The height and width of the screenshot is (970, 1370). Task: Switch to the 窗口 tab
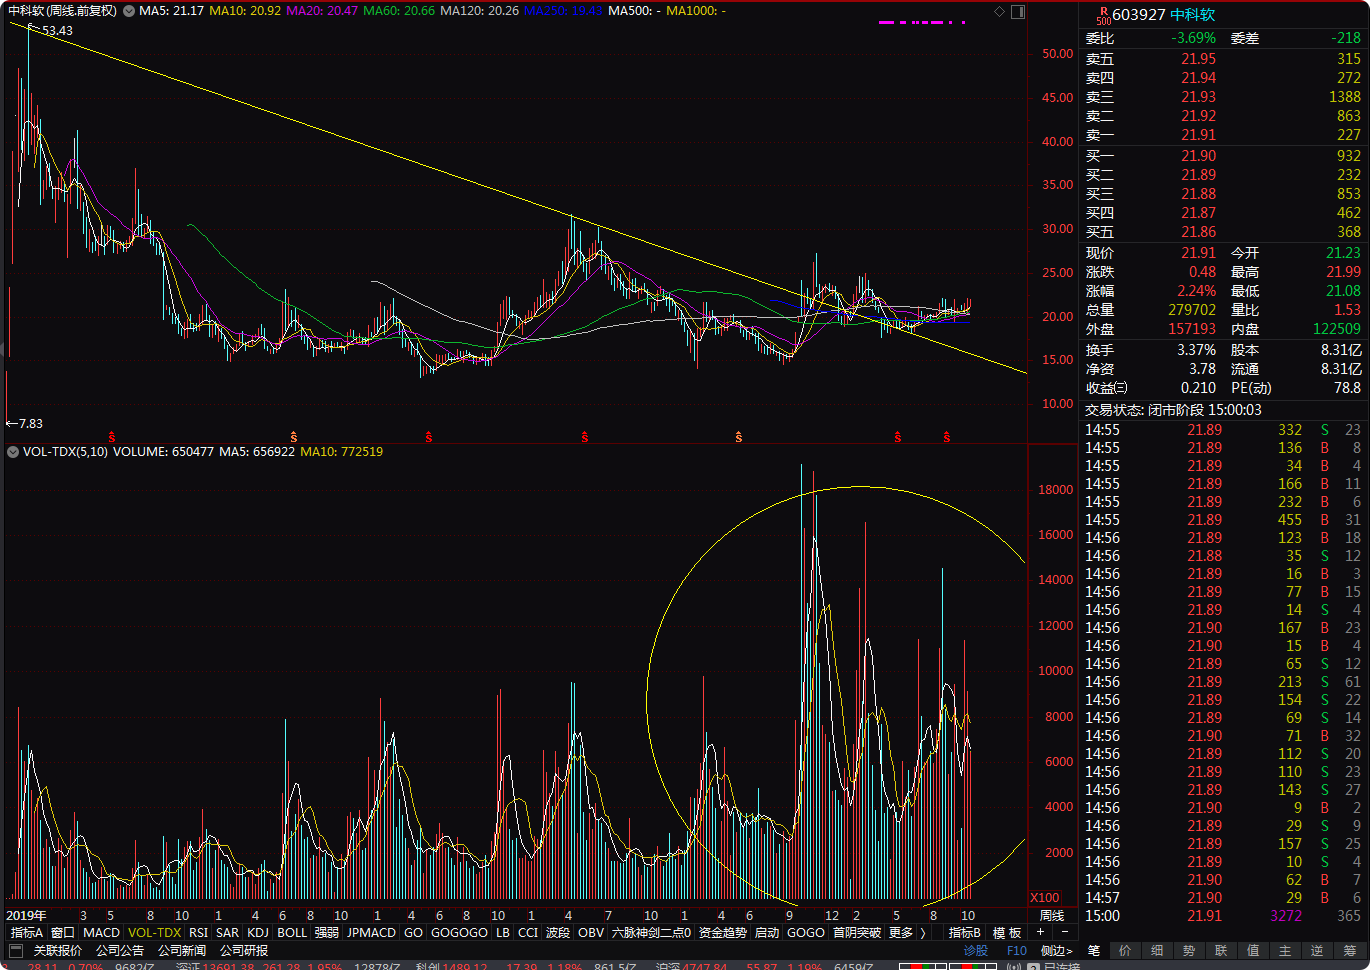(63, 932)
